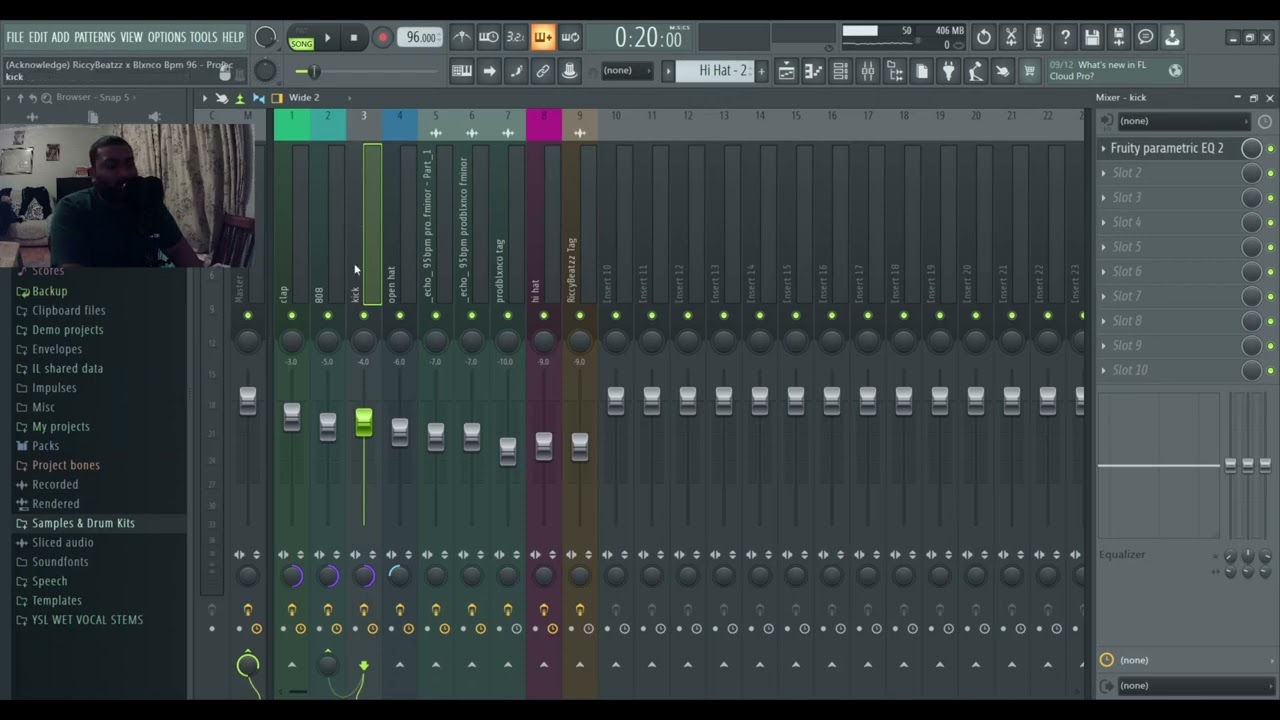Click the save new version icon

click(1119, 37)
